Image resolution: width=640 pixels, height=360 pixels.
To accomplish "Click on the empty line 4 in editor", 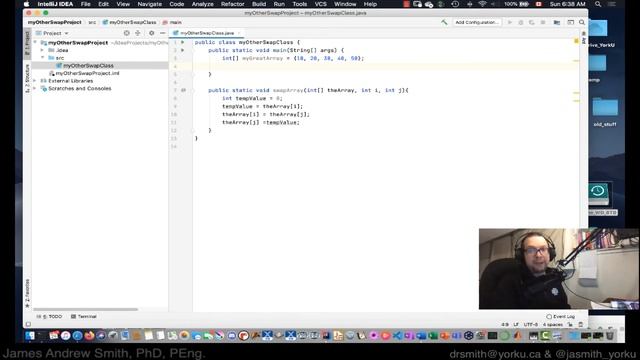I will tap(385, 66).
